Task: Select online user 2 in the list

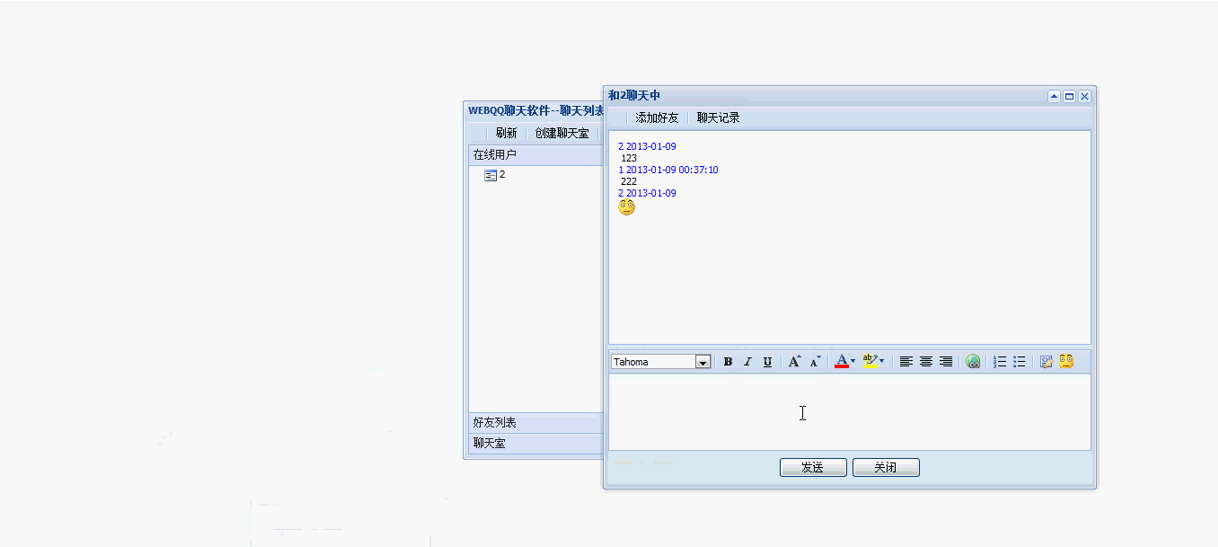Action: (x=495, y=175)
